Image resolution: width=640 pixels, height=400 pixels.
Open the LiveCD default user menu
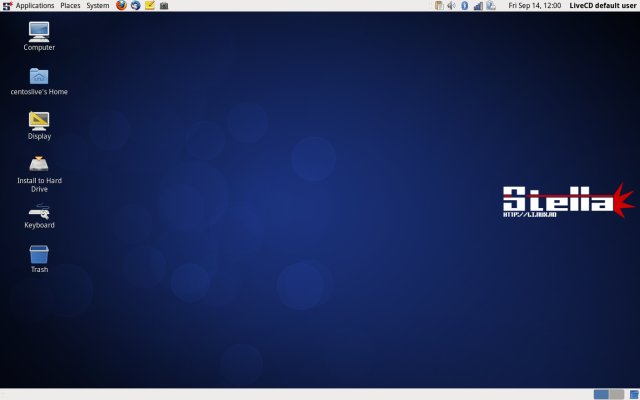[x=603, y=5]
